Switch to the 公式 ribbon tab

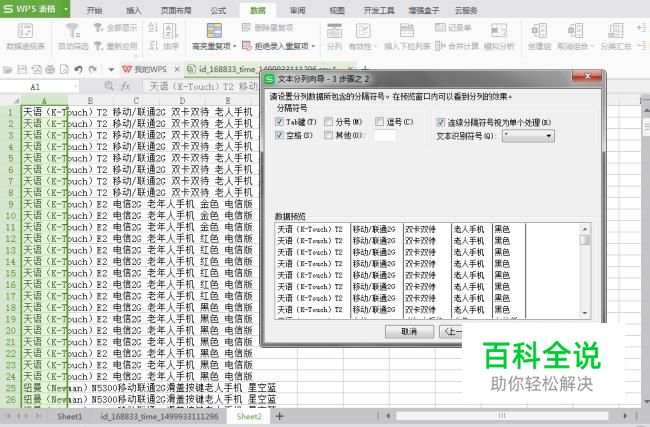(218, 10)
